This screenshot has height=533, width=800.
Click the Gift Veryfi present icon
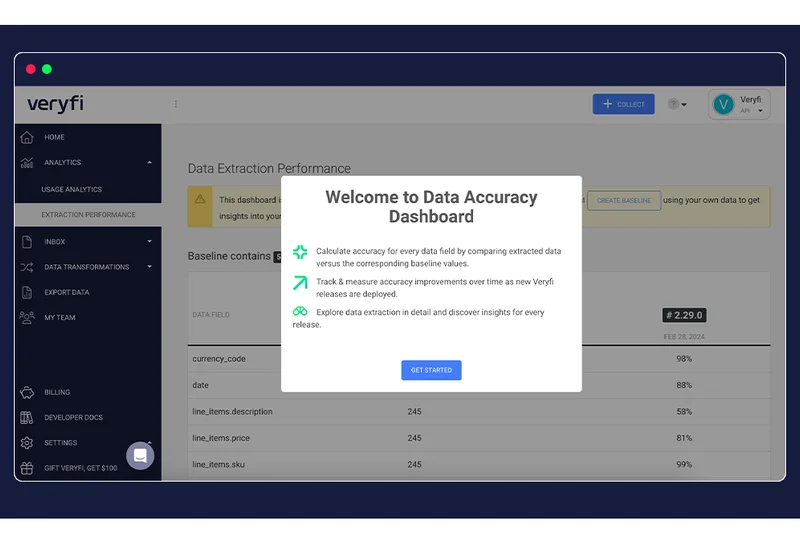tap(27, 468)
